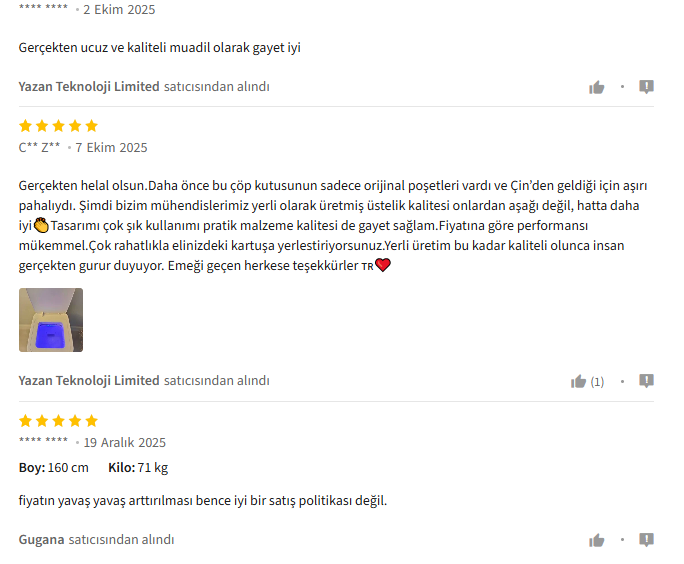Click the review text about fiyatın yavaş yavaş
The width and height of the screenshot is (684, 564).
(203, 500)
